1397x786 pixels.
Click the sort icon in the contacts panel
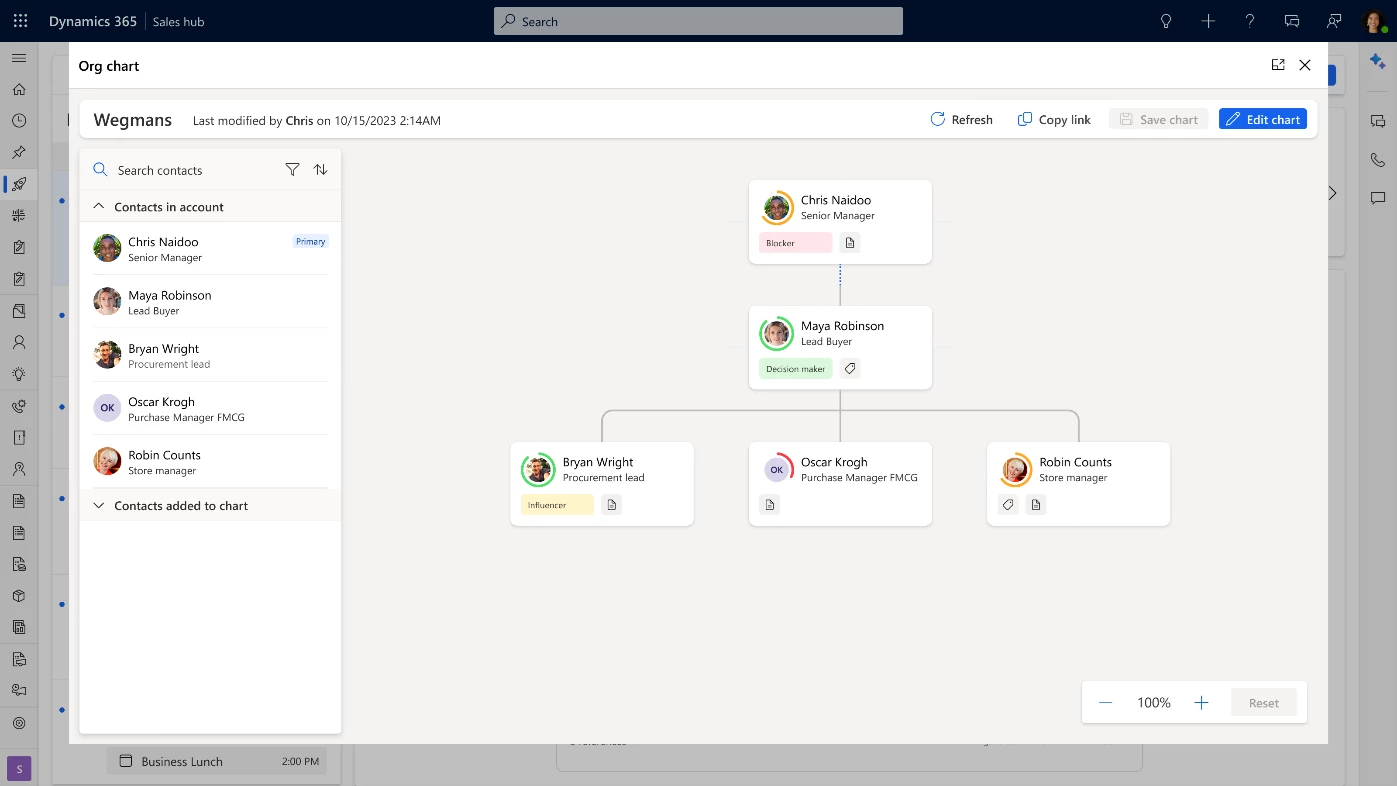[x=320, y=169]
